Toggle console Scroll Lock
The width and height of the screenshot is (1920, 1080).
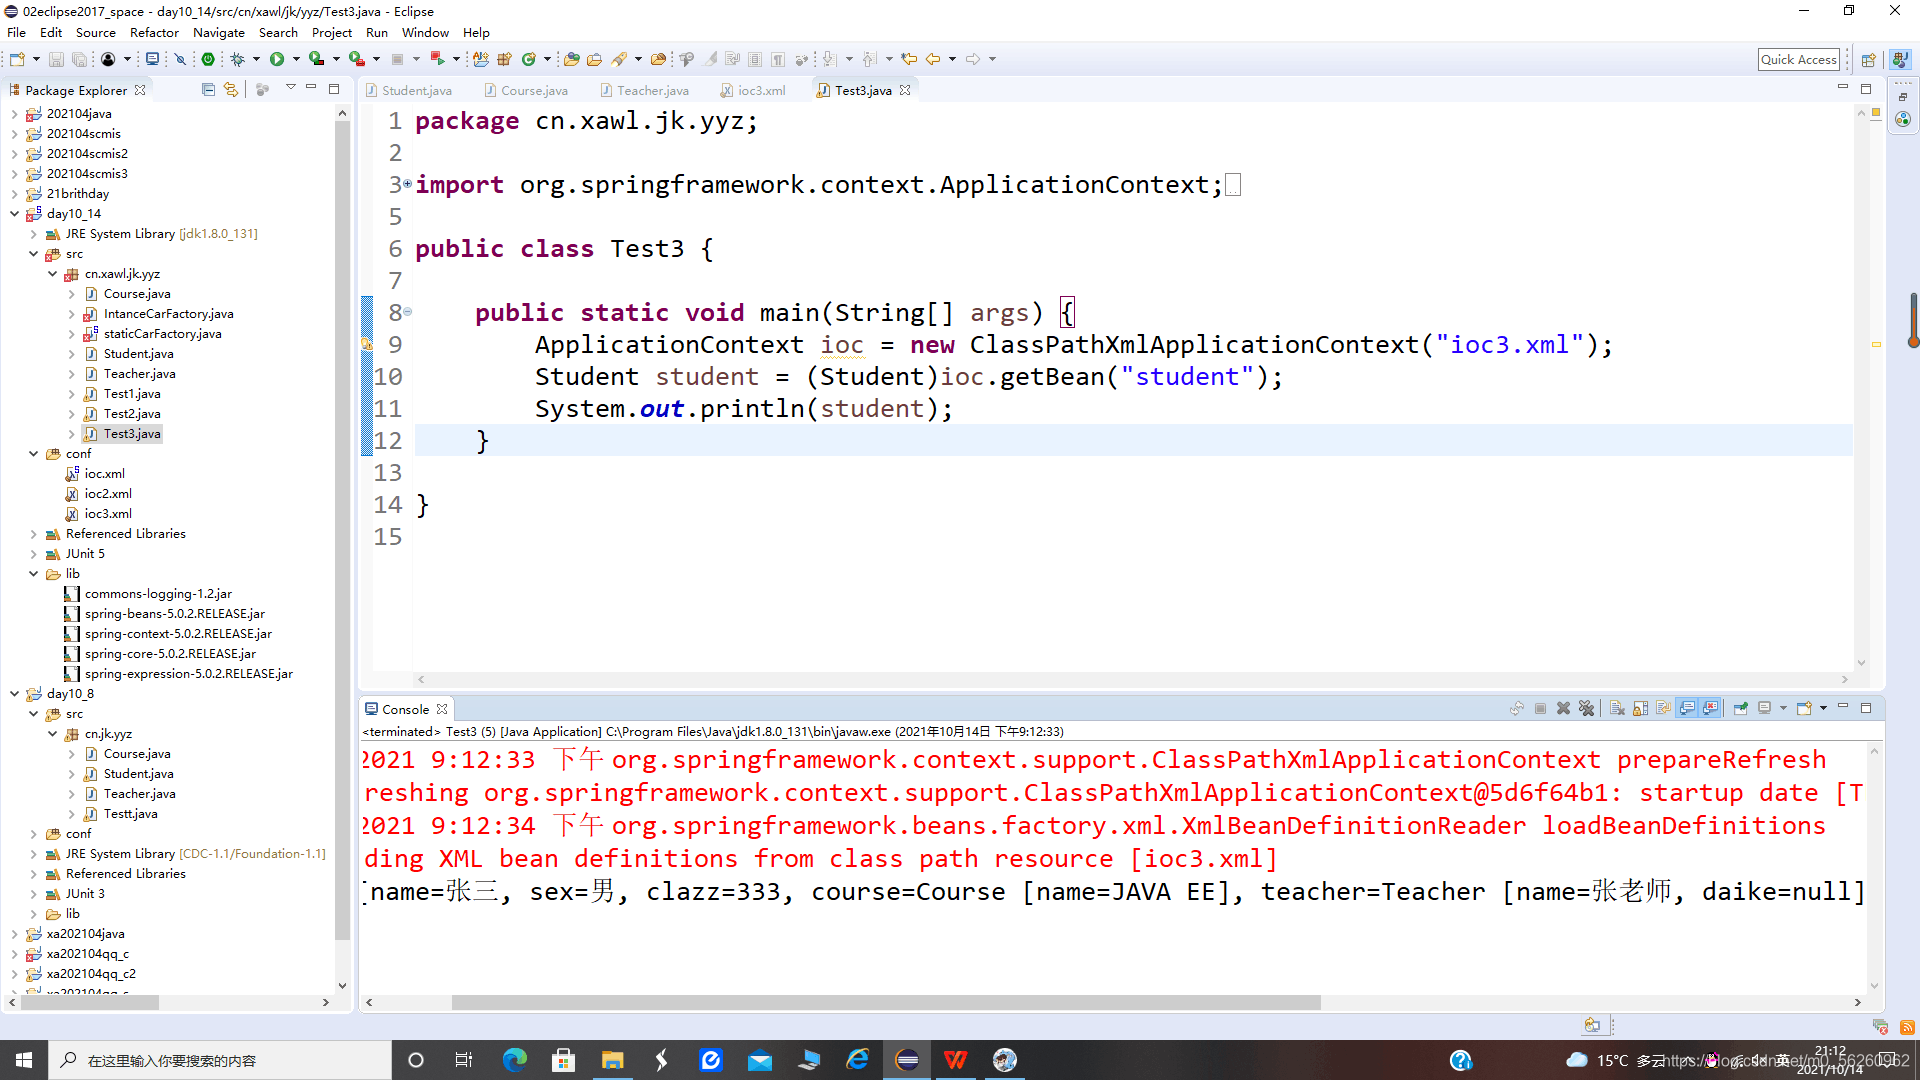click(x=1640, y=708)
